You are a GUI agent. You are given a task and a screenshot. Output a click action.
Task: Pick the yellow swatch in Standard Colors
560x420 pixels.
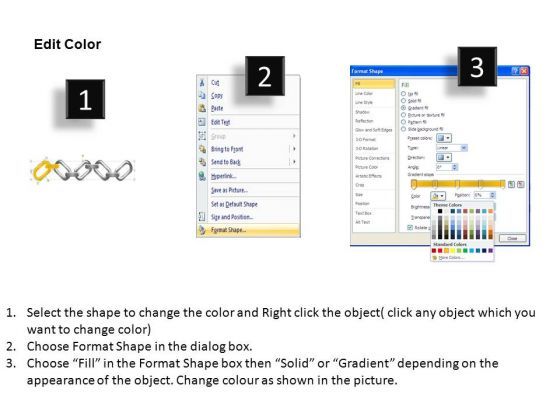[x=452, y=251]
